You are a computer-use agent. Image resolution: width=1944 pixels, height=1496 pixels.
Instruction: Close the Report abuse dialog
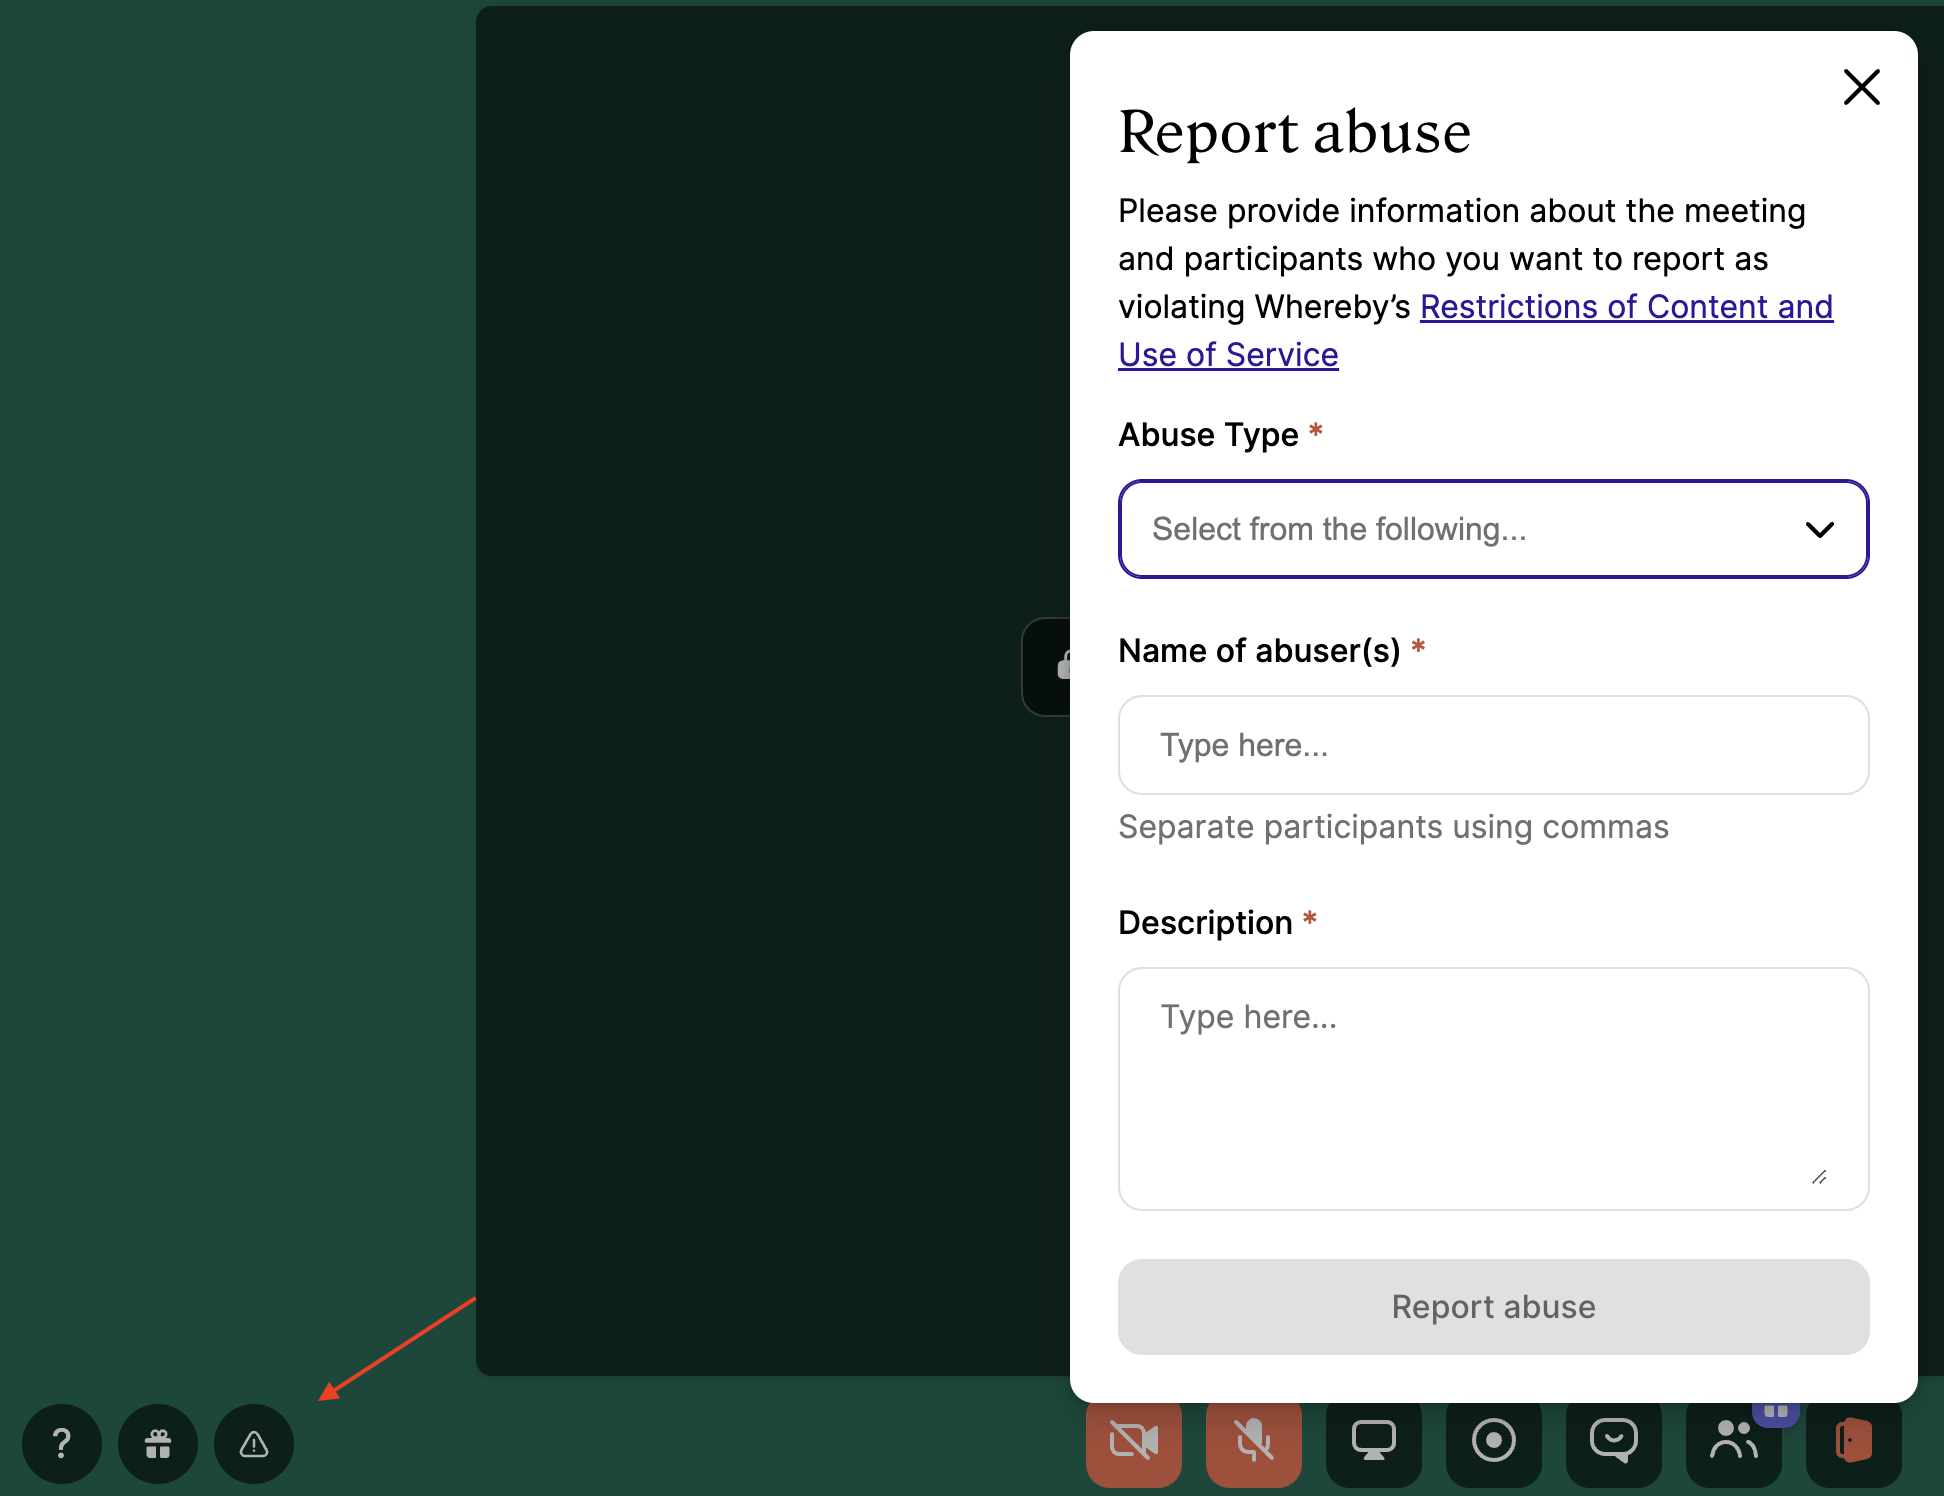pyautogui.click(x=1861, y=87)
